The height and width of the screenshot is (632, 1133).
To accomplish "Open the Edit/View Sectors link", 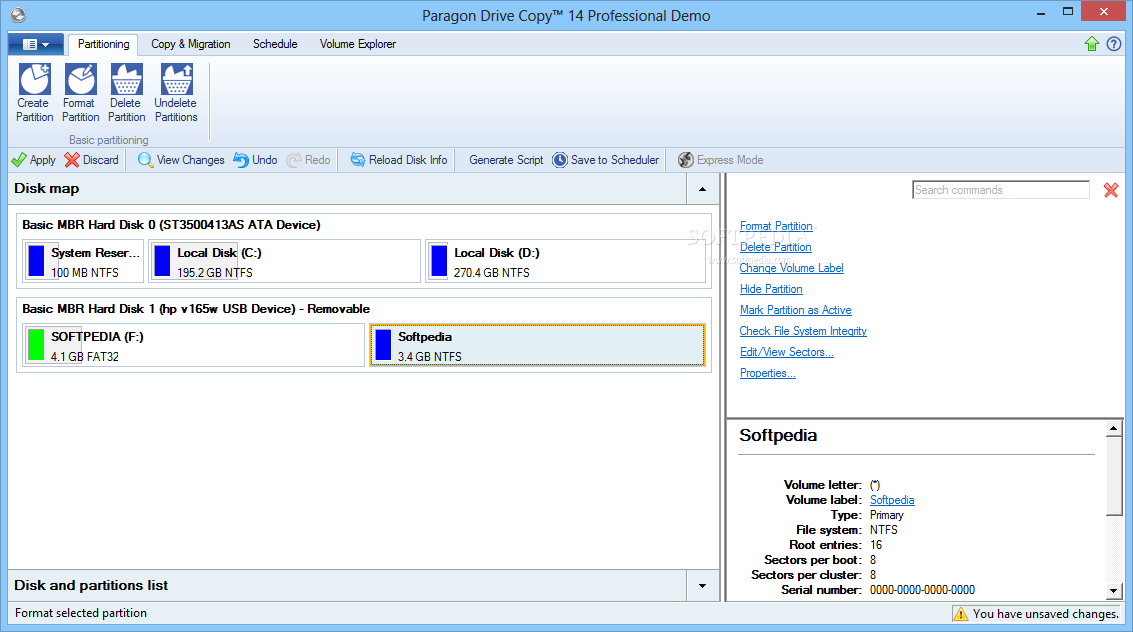I will pyautogui.click(x=786, y=352).
